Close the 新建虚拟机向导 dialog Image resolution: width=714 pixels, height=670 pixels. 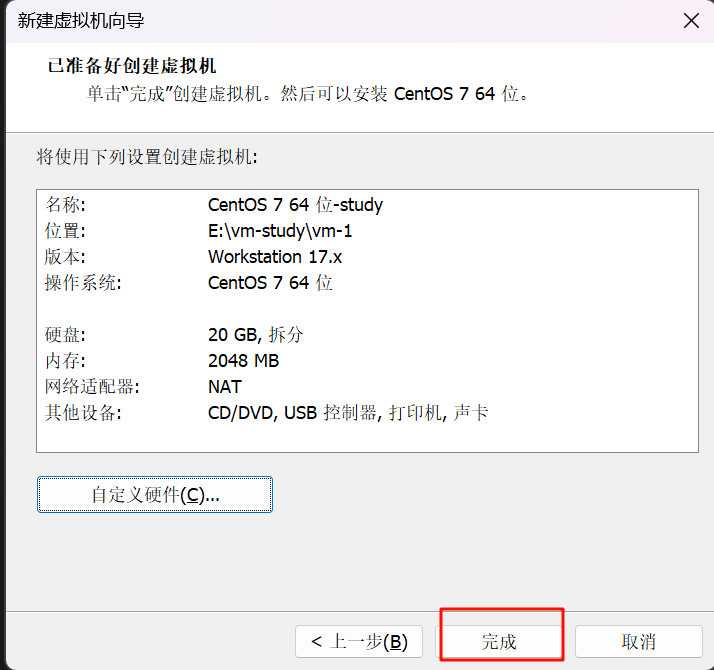click(x=691, y=20)
